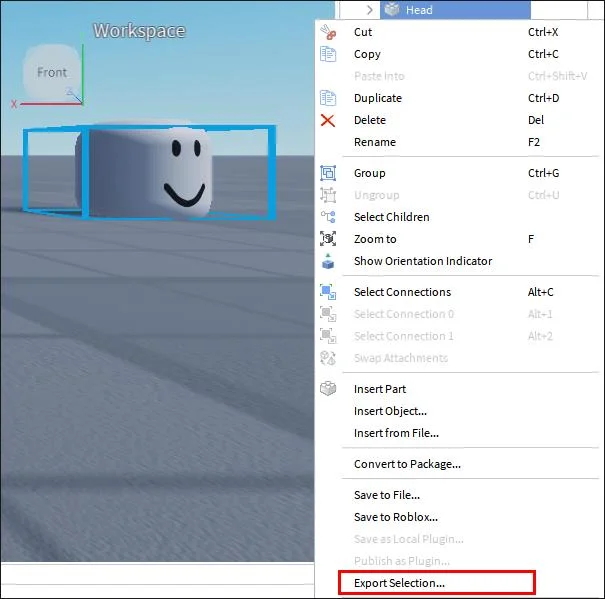
Task: Click the Group icon
Action: pyautogui.click(x=328, y=173)
